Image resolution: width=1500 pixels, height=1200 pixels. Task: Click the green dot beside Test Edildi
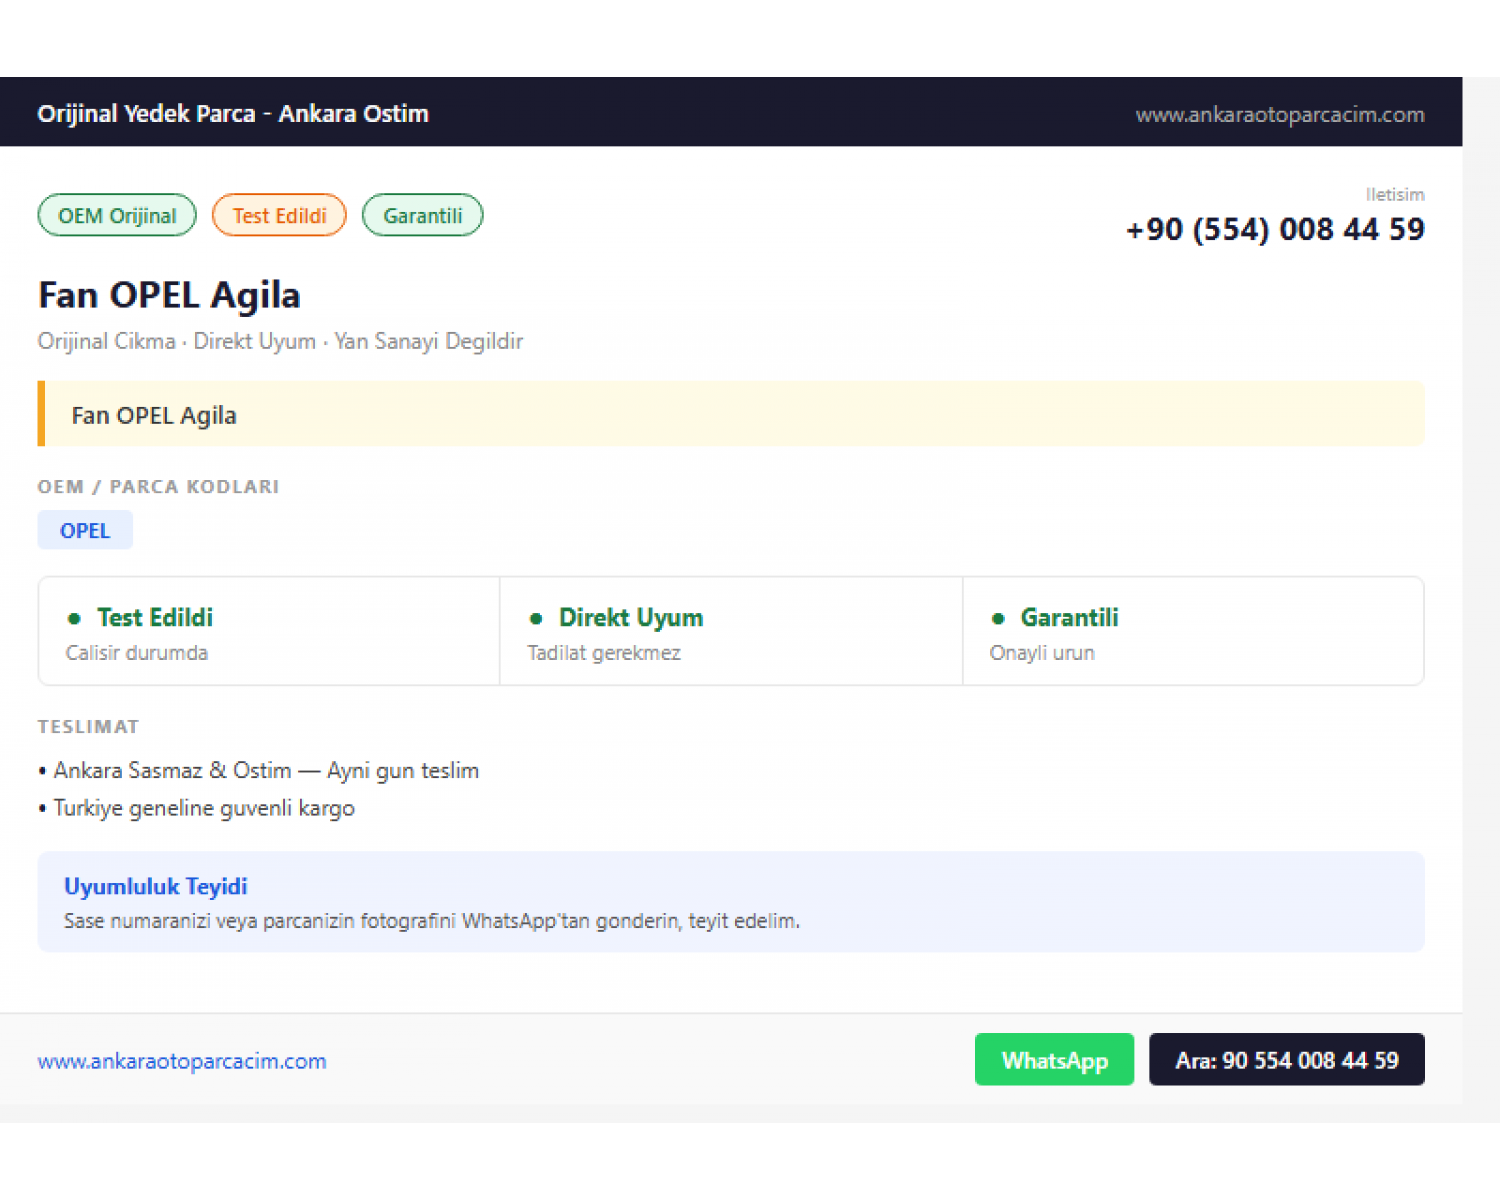tap(74, 619)
